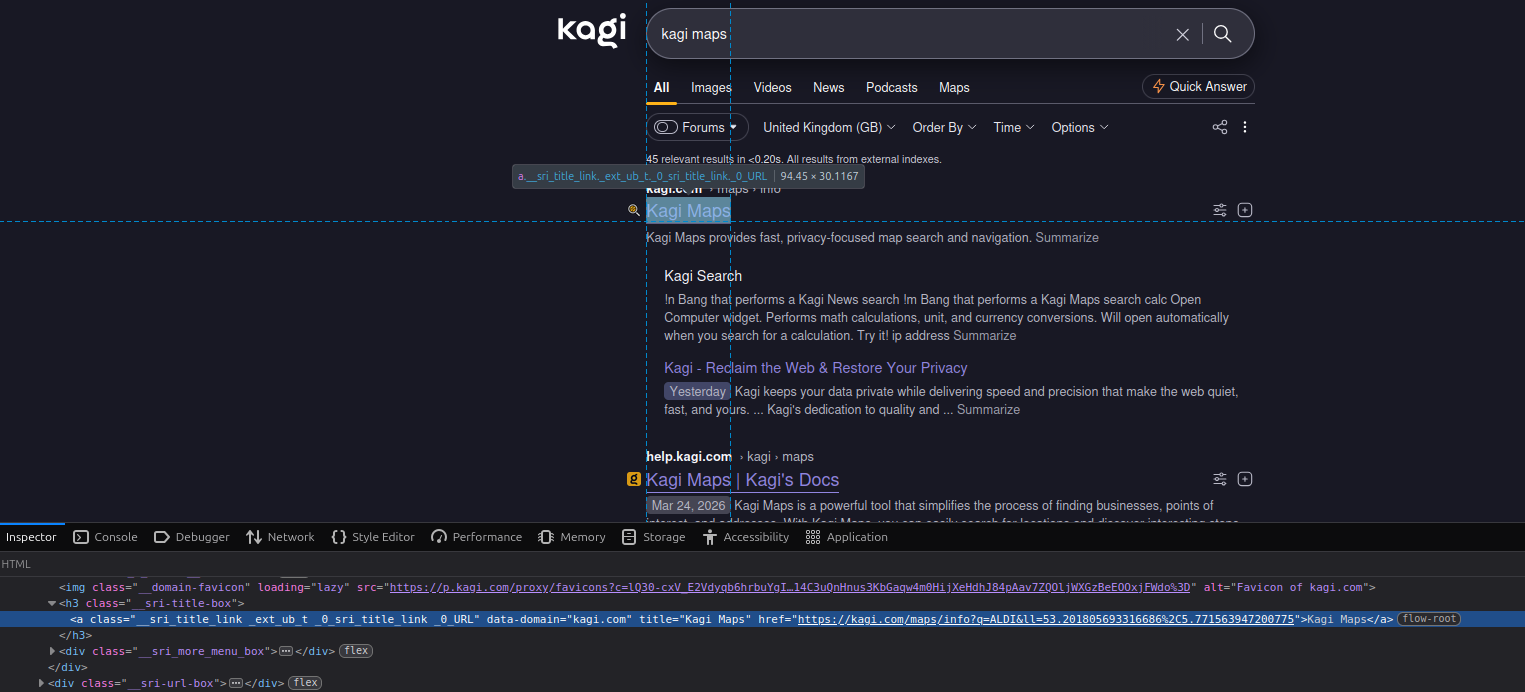Image resolution: width=1525 pixels, height=692 pixels.
Task: Open the Network devtools tab
Action: point(280,537)
